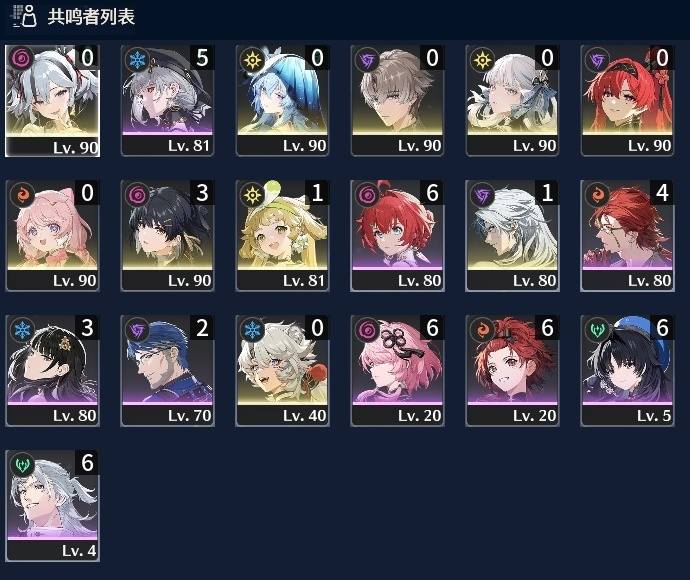Click the Lv. 20 label on pink-haired card
Viewport: 690px width, 580px height.
[419, 415]
